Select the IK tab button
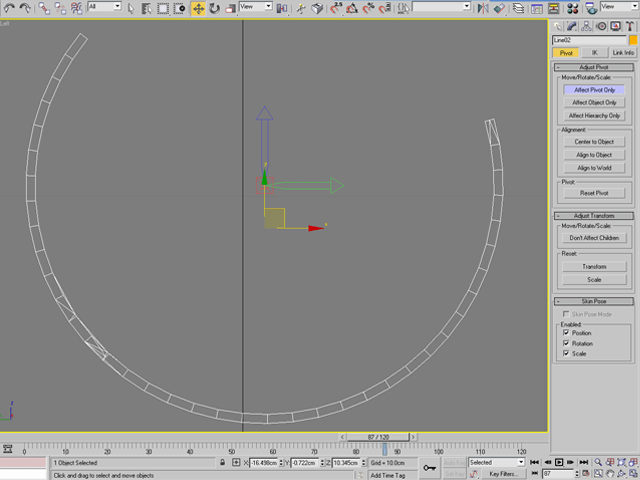Viewport: 640px width, 480px height. (x=594, y=53)
